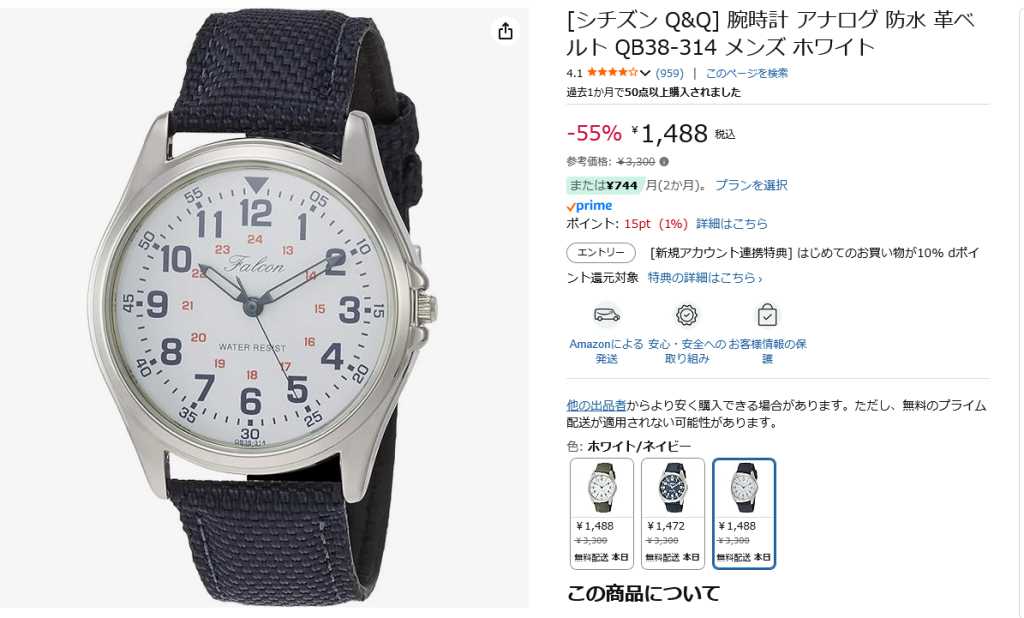Click the エントリー button
The width and height of the screenshot is (1024, 618).
pos(601,253)
